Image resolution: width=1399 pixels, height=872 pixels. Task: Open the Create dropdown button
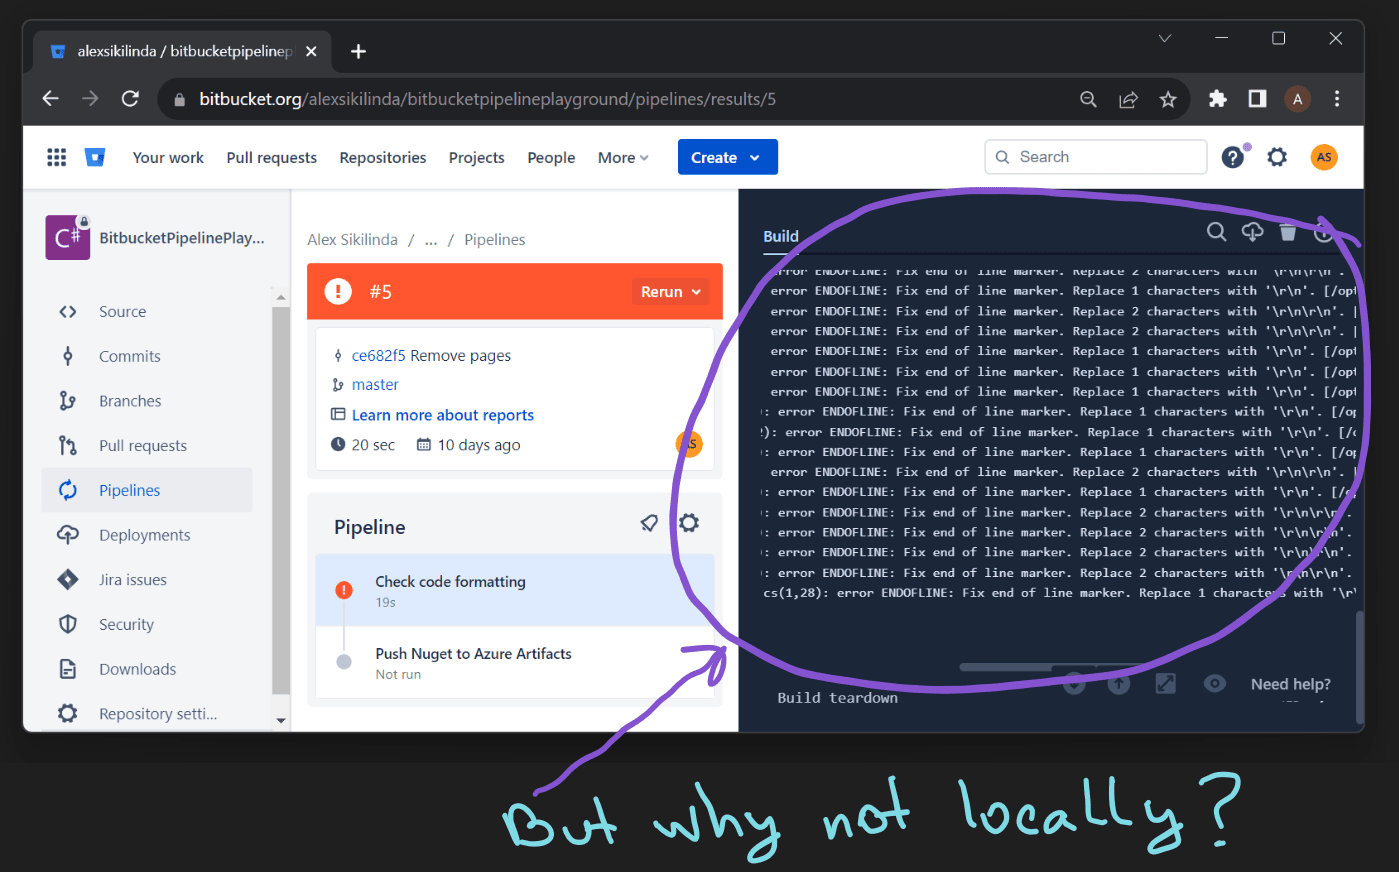727,157
